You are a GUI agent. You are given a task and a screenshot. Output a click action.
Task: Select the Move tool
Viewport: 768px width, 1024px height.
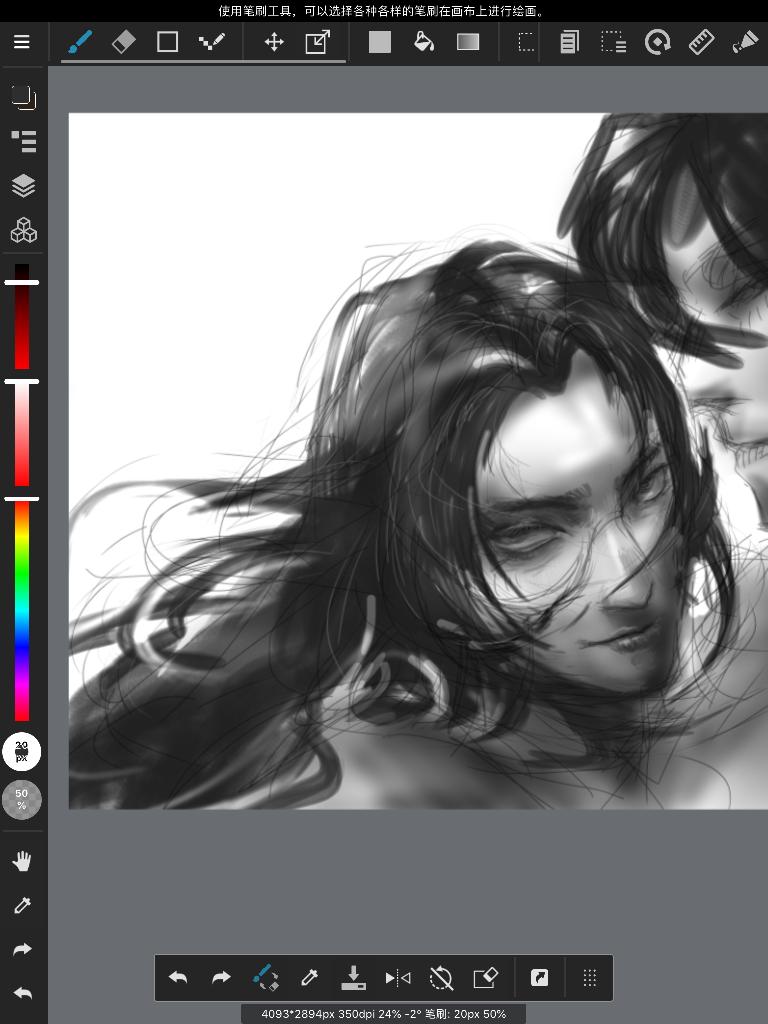point(274,42)
